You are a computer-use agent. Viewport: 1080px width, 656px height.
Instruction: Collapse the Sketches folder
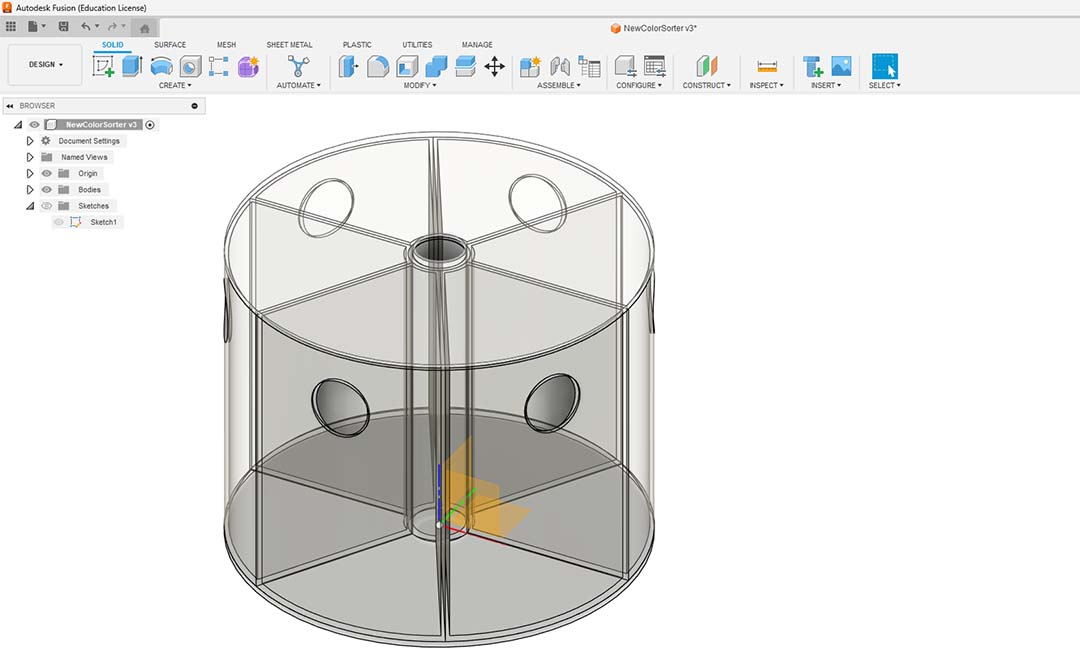coord(30,206)
